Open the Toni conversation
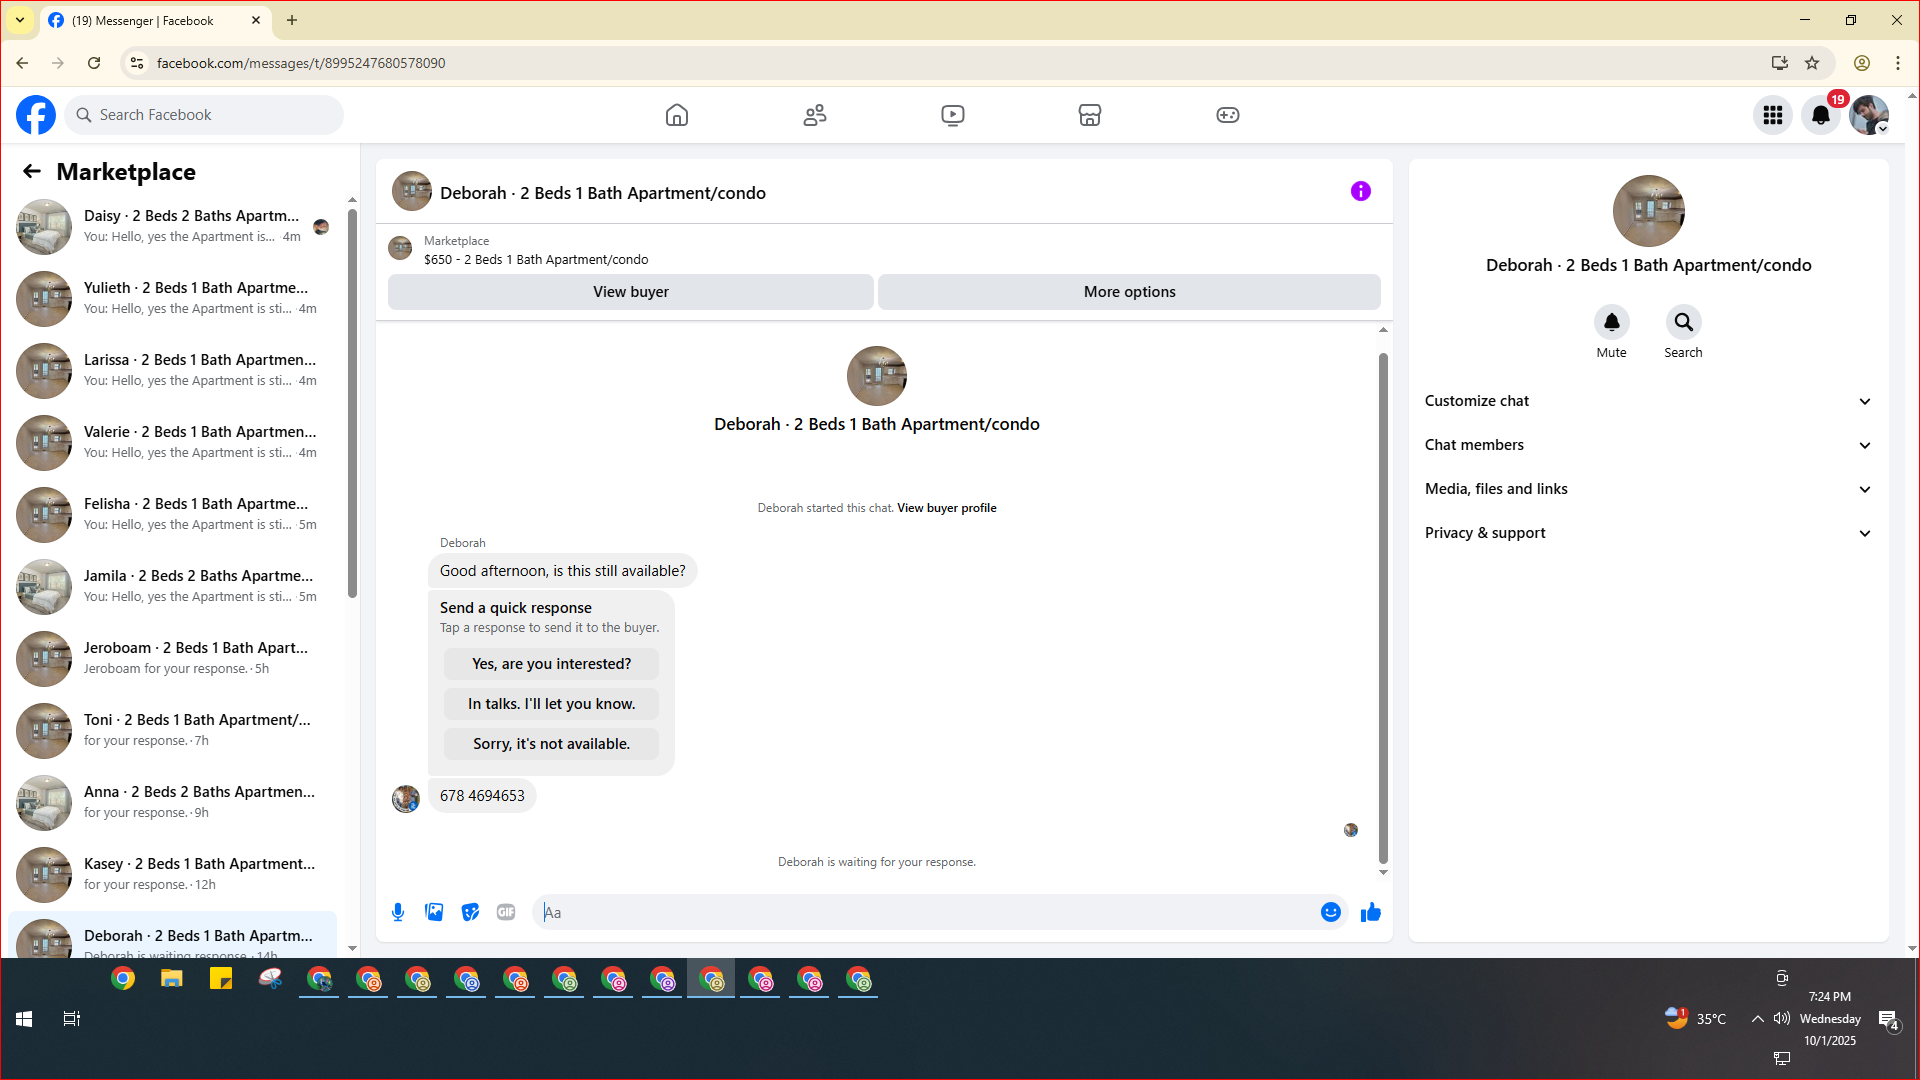The image size is (1920, 1080). coord(173,731)
